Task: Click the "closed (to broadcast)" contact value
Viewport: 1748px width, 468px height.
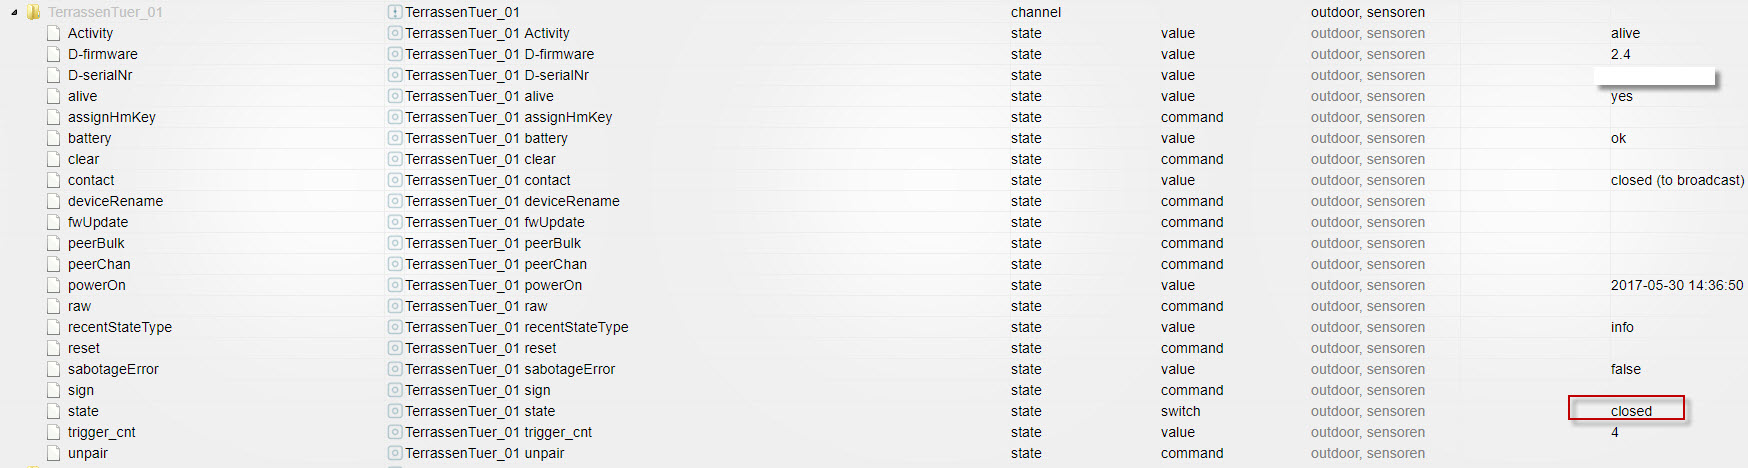Action: pos(1677,181)
